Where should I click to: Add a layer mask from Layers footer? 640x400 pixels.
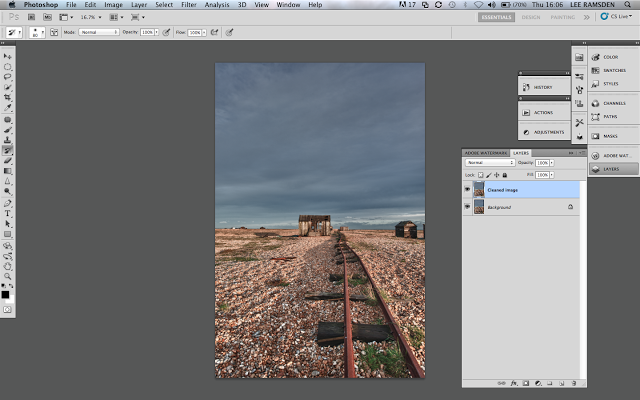526,383
